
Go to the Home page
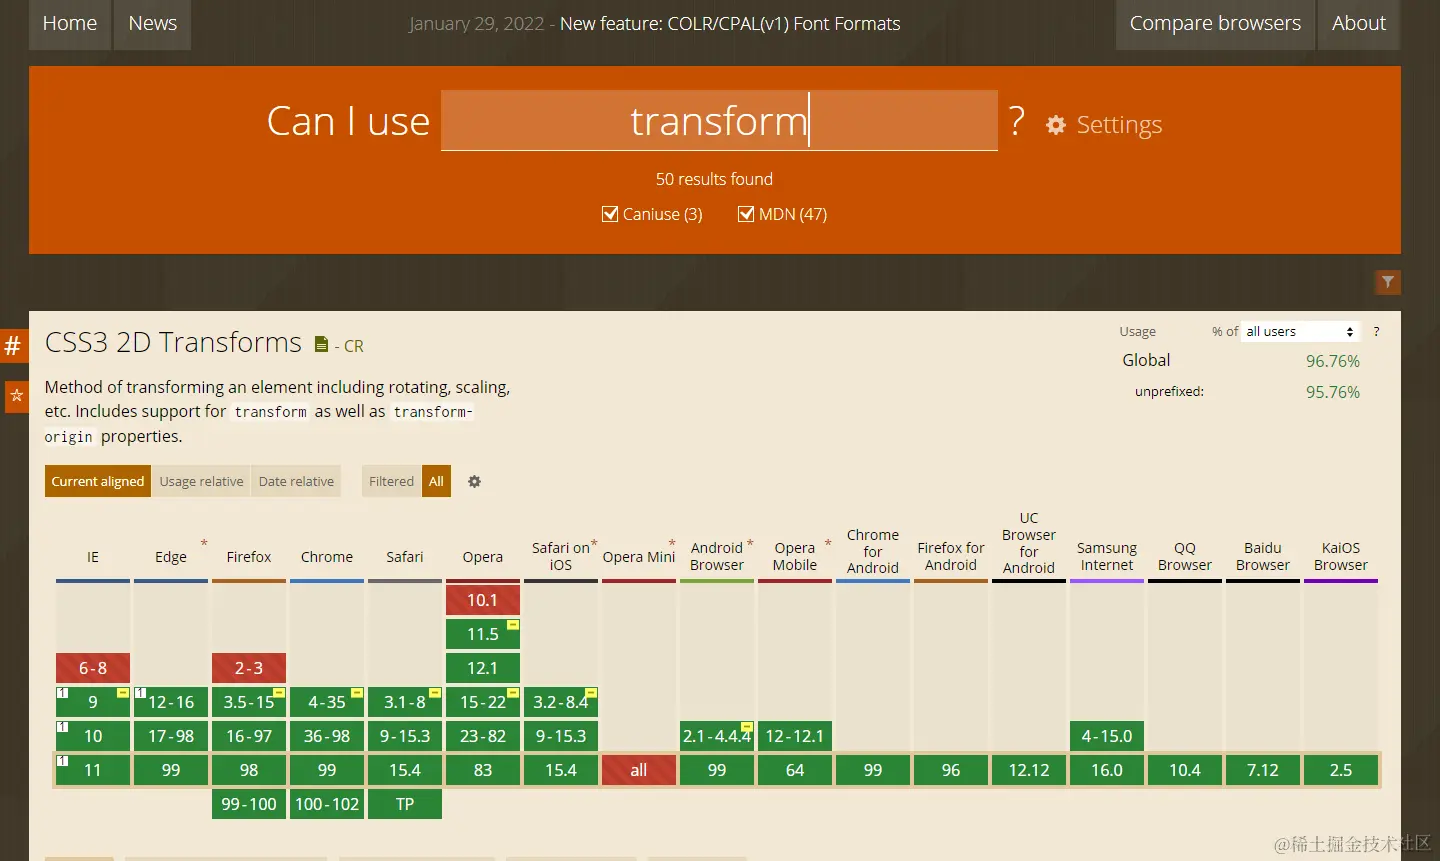70,24
